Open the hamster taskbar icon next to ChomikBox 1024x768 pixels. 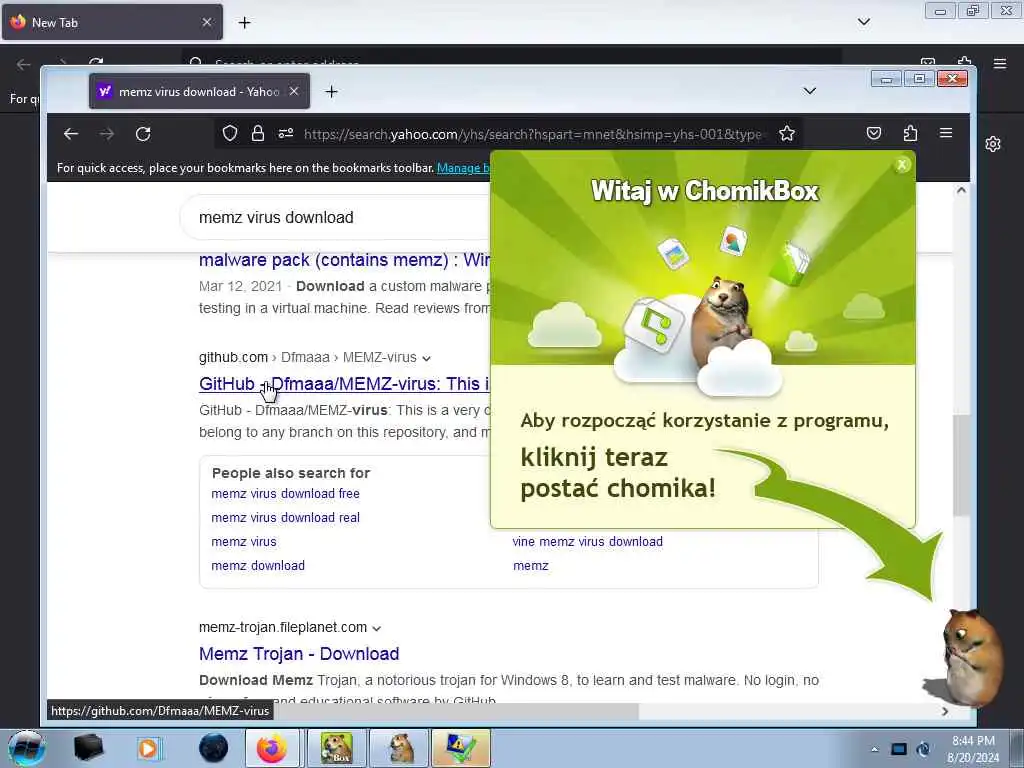coord(399,748)
